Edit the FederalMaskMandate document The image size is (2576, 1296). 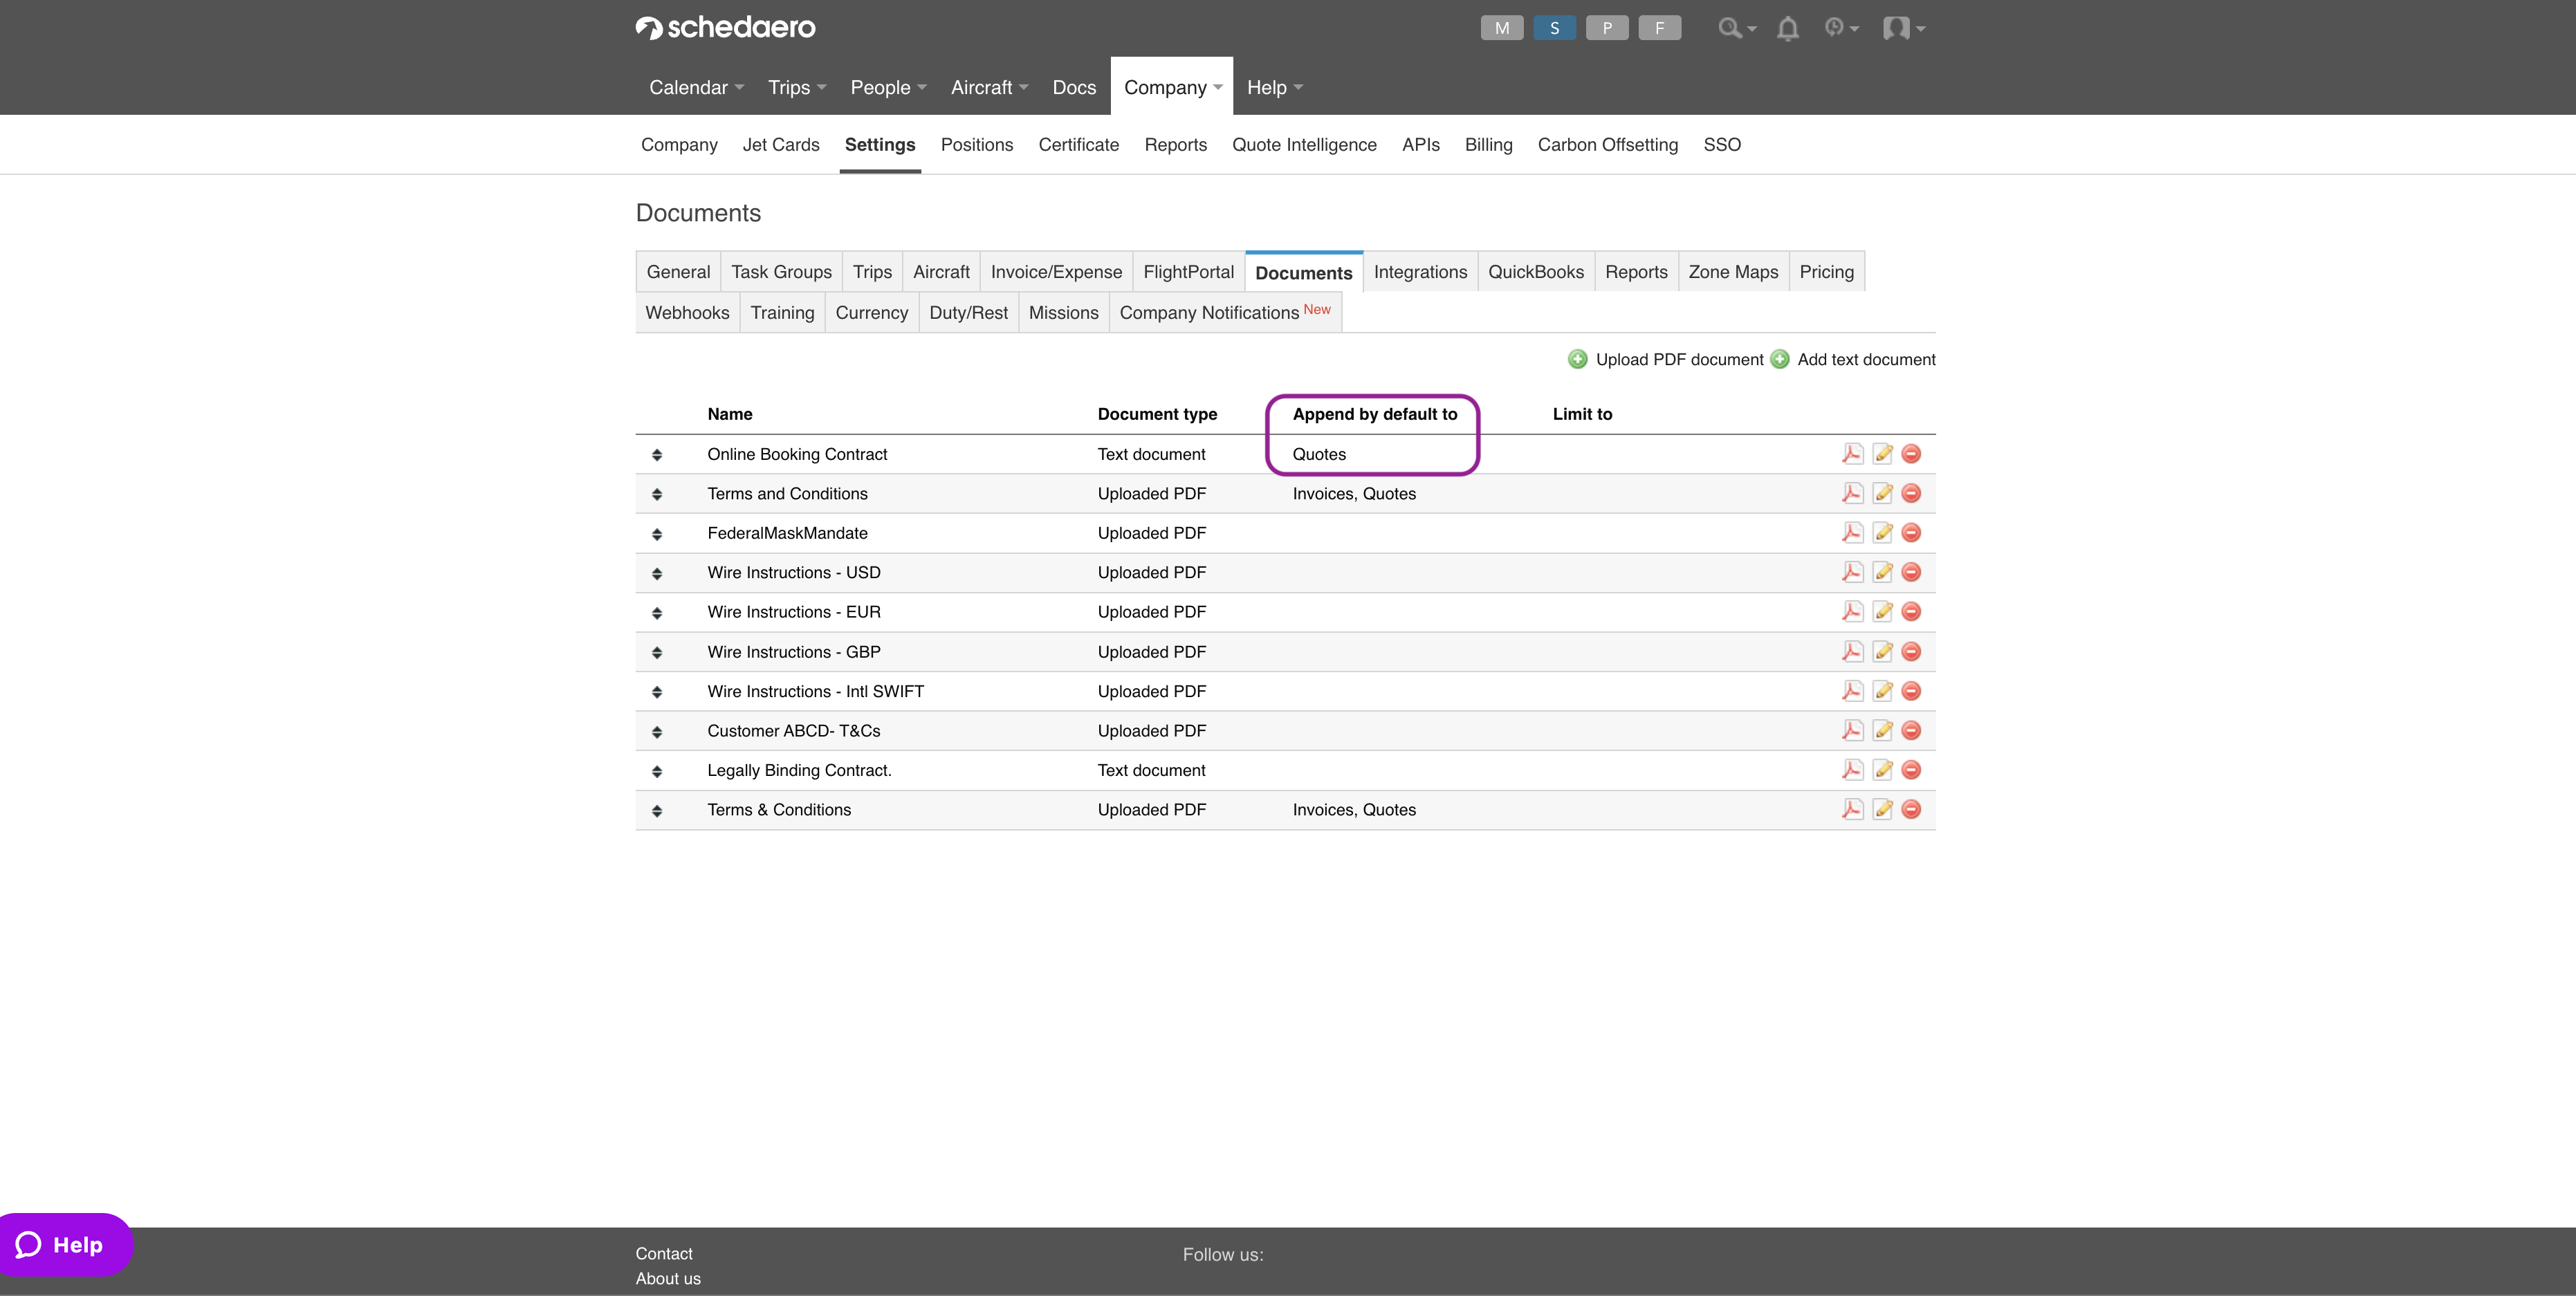click(x=1882, y=533)
